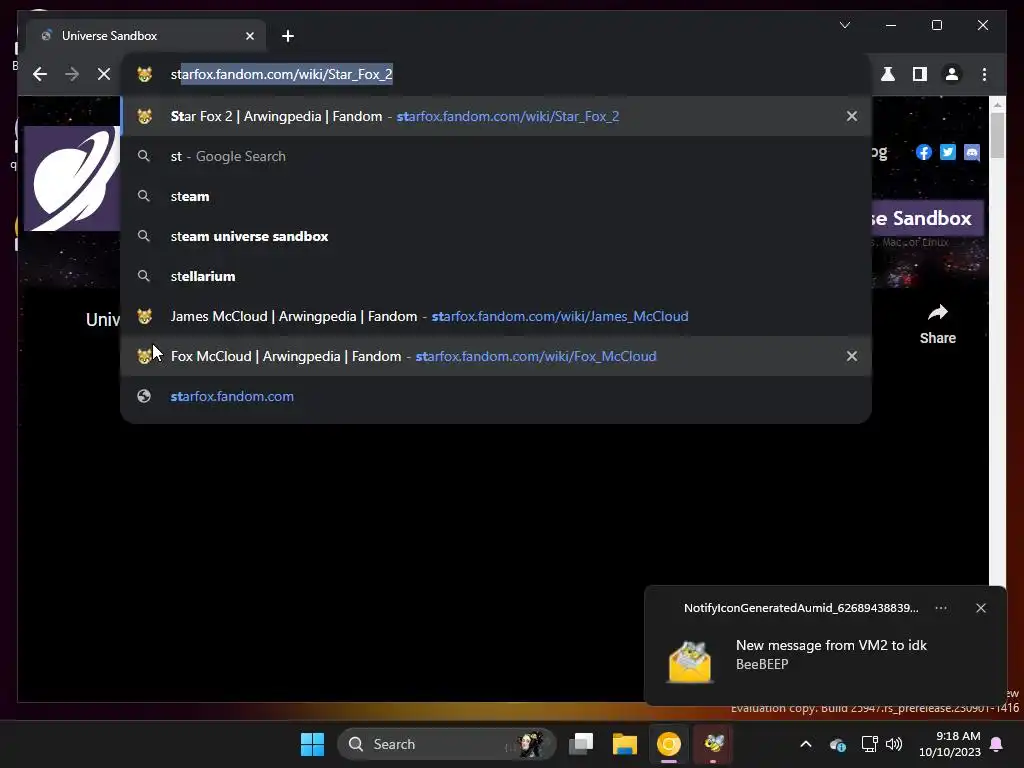Click the Universe Sandbox planet logo
This screenshot has width=1024, height=768.
click(72, 178)
